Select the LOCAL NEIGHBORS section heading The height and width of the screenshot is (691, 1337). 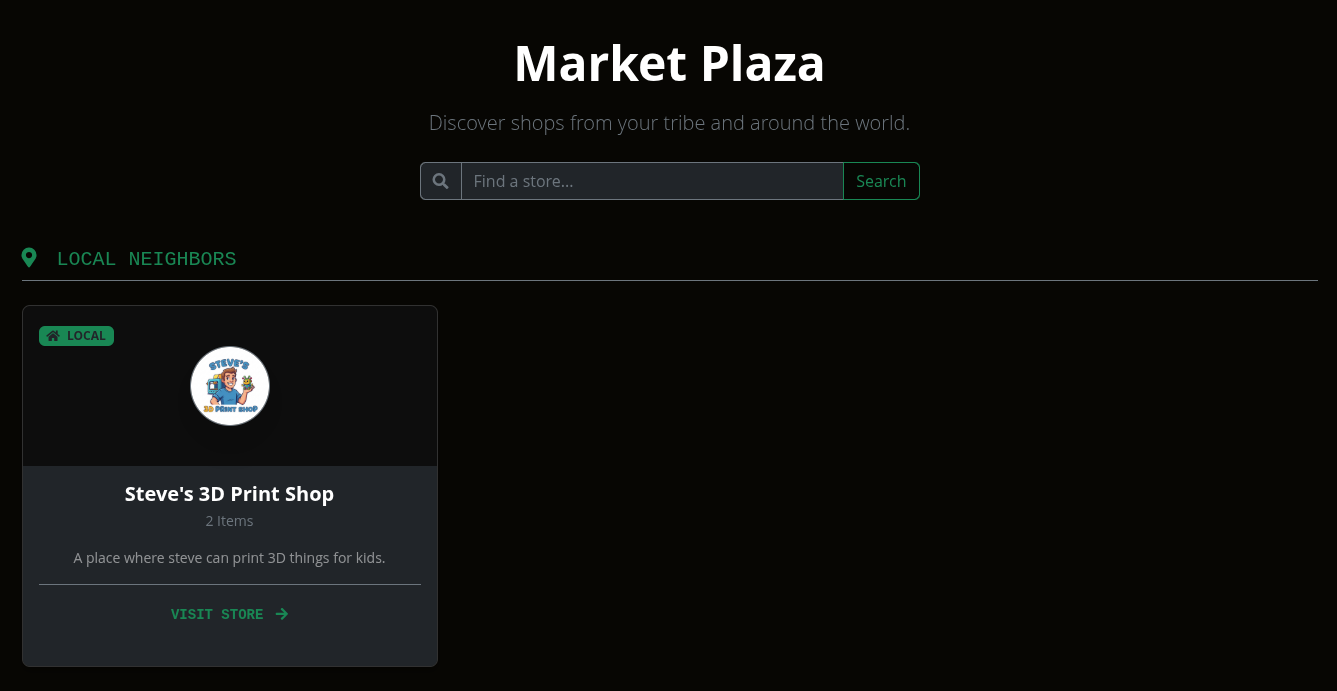(146, 259)
